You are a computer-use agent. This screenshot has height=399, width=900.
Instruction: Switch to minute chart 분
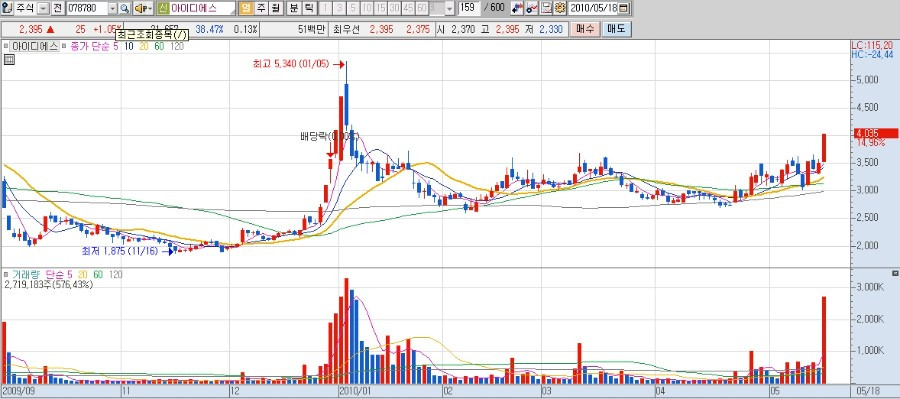pos(293,8)
